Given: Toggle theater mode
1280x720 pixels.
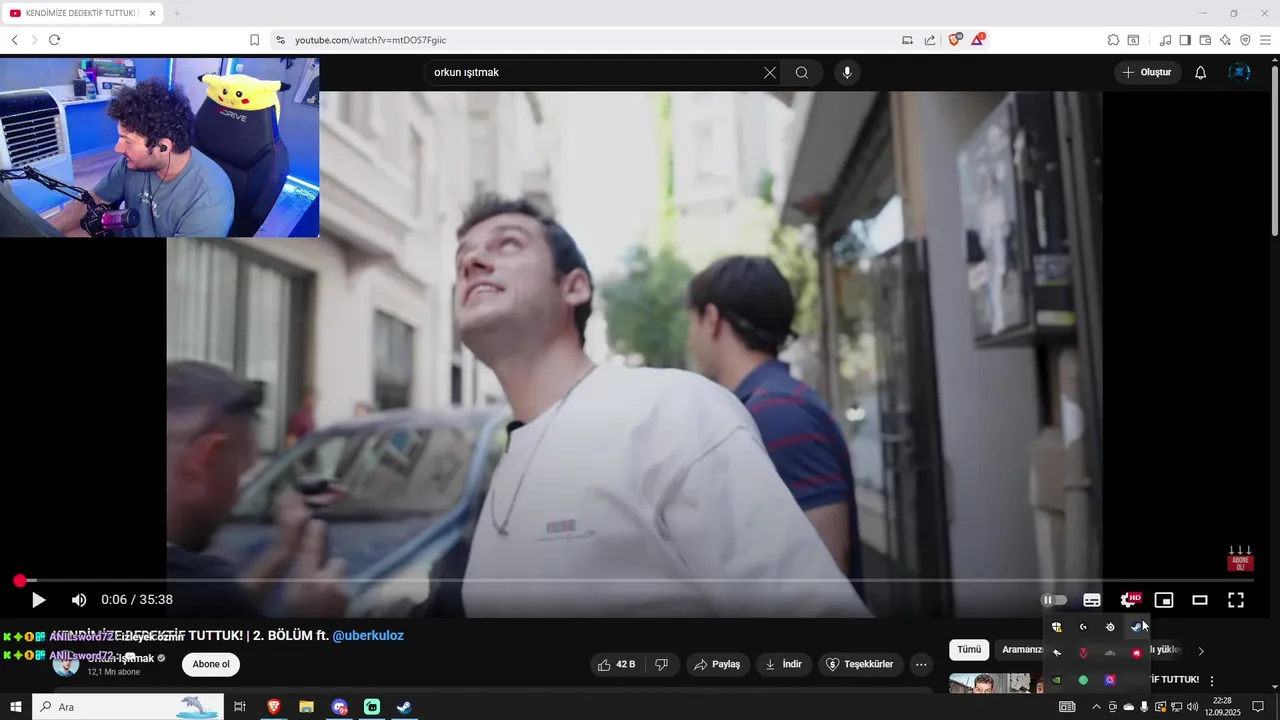Looking at the screenshot, I should pos(1200,600).
